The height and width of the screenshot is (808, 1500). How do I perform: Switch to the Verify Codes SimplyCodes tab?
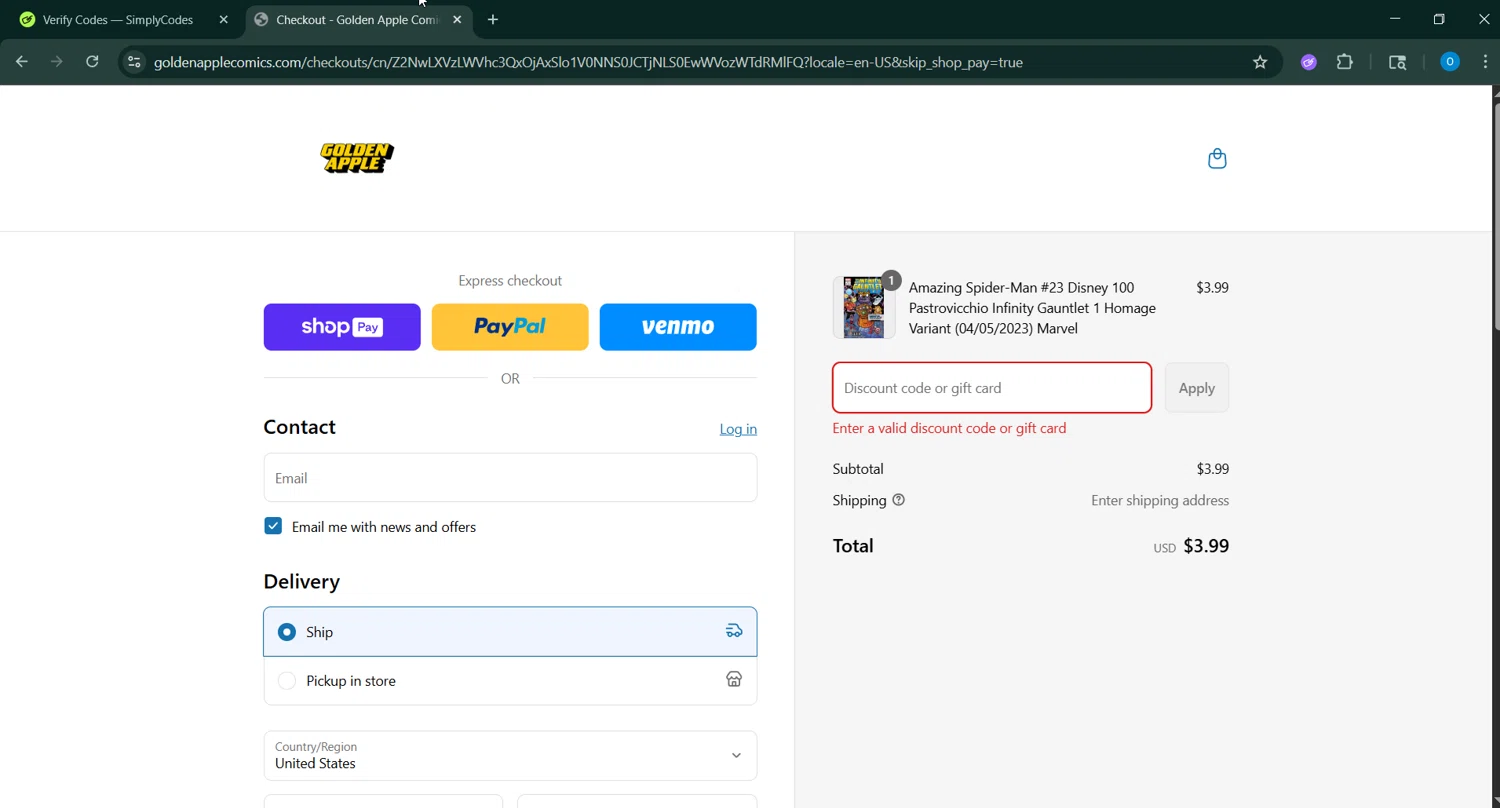point(122,19)
